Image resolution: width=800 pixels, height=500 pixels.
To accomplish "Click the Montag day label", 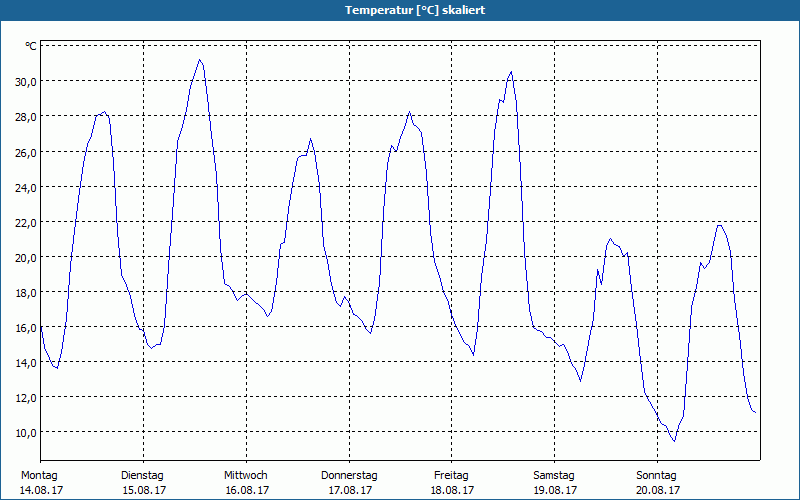I will (39, 476).
